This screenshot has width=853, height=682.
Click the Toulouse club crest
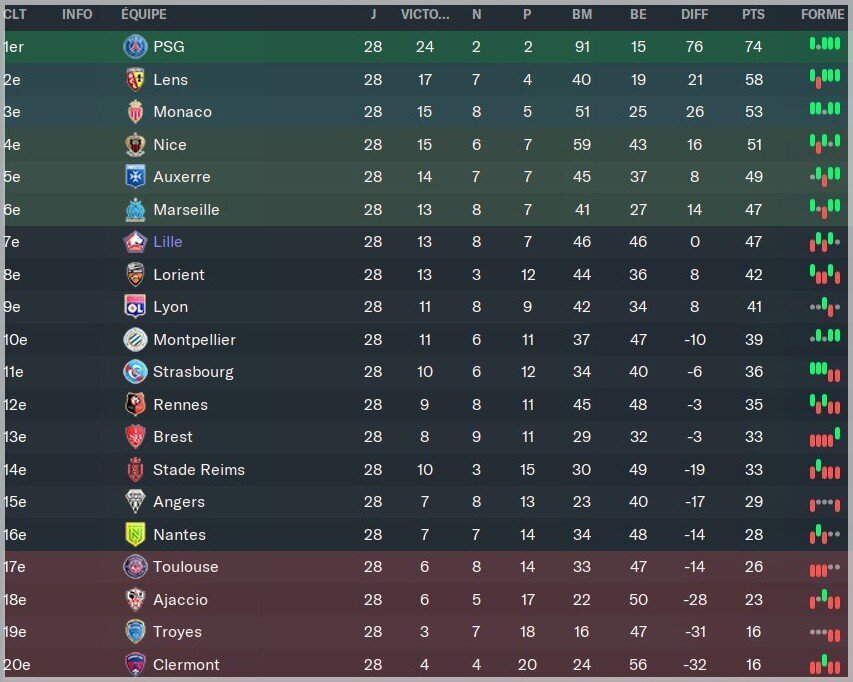click(135, 567)
